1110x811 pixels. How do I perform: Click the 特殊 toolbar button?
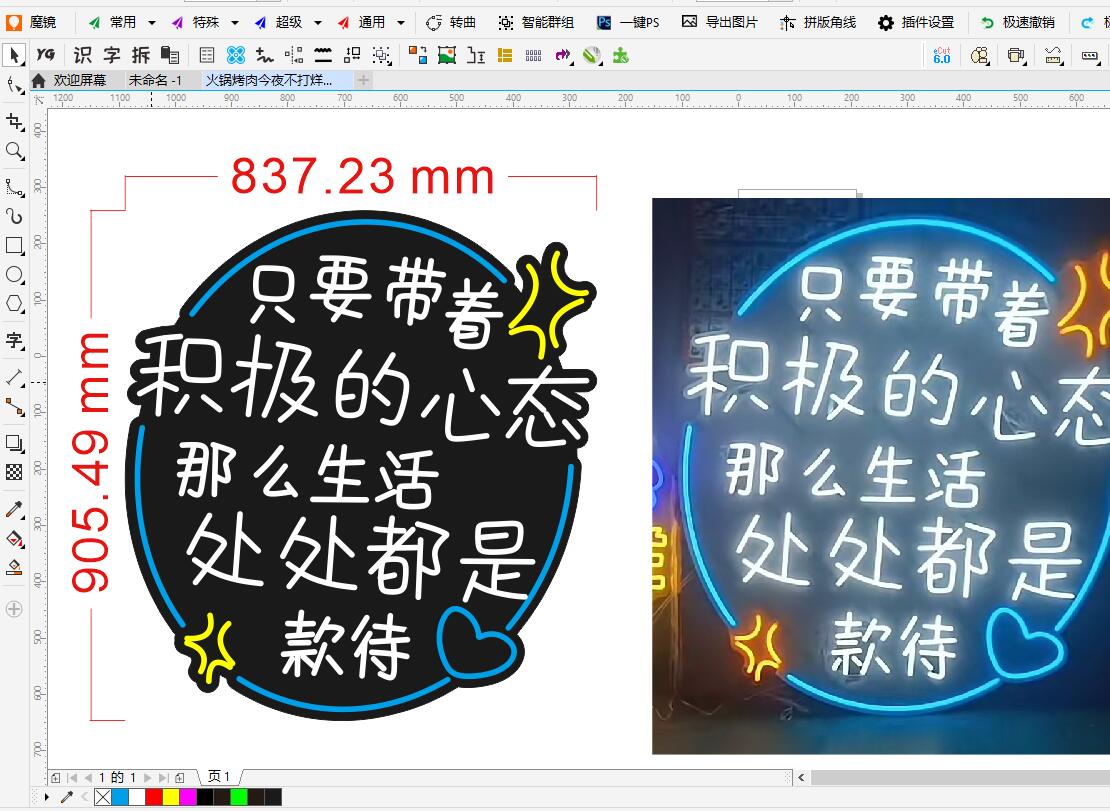coord(195,23)
